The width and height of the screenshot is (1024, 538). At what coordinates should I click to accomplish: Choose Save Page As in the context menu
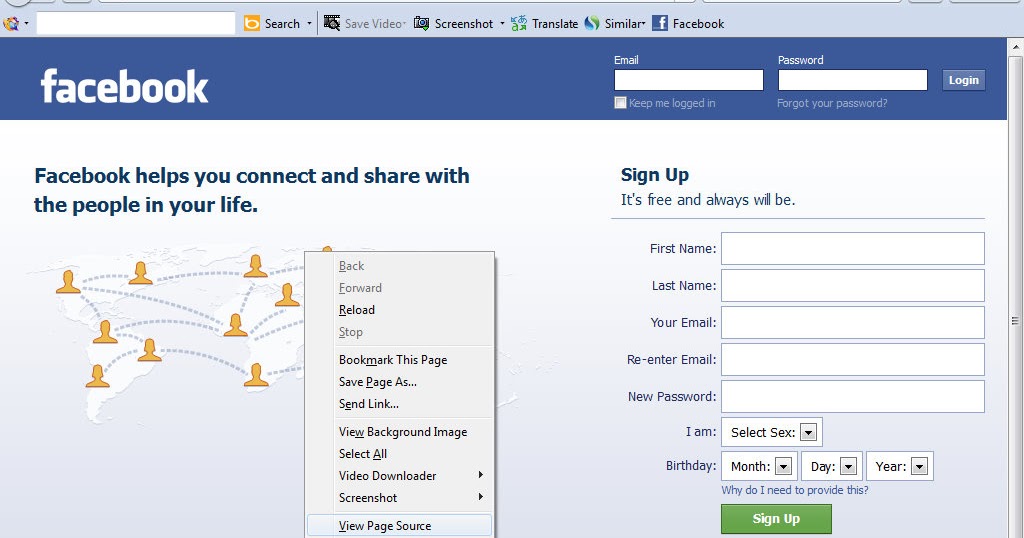(400, 382)
